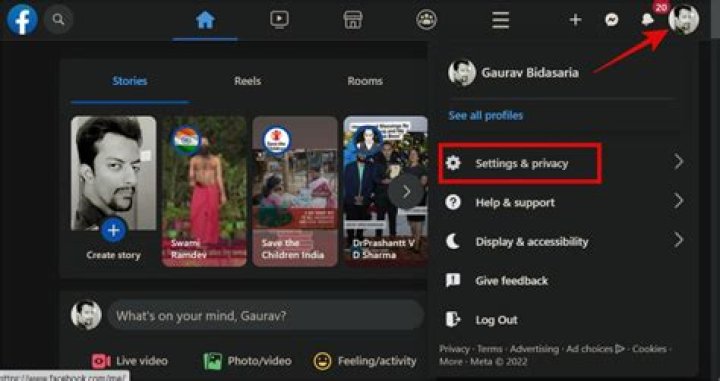Click the Live video button
Screen dimensions: 720x381
[129, 361]
